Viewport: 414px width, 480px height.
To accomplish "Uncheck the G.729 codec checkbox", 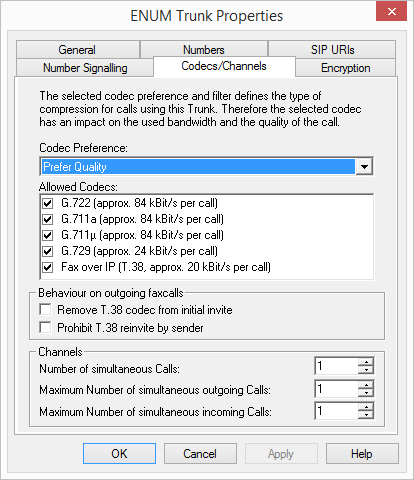I will click(x=48, y=251).
